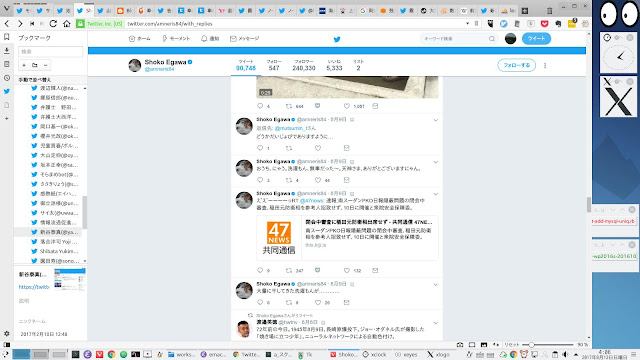
Task: Add a web panel with plus icon
Action: coord(7,118)
